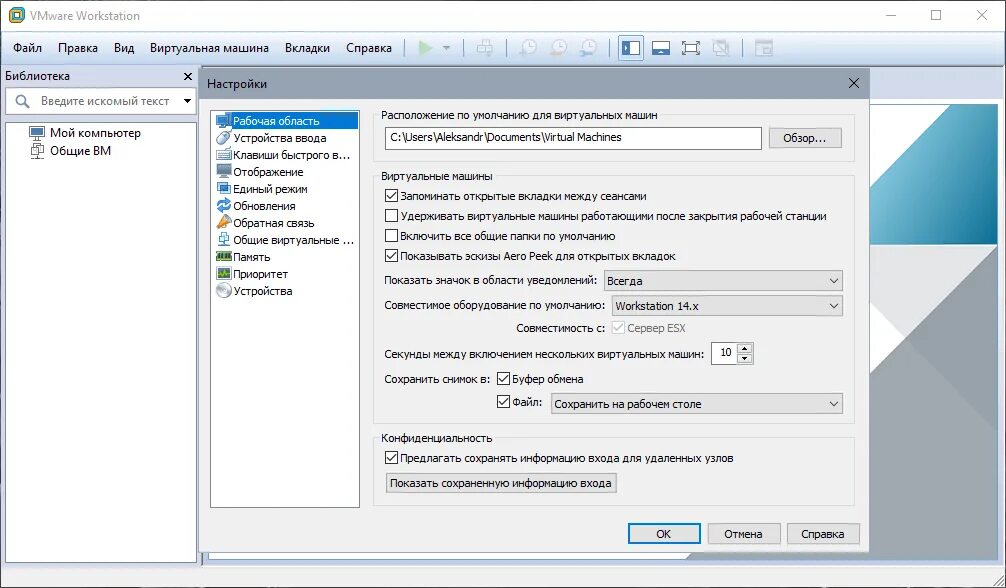Image resolution: width=1006 pixels, height=588 pixels.
Task: Click Показать сохраненную информацию входа button
Action: point(501,483)
